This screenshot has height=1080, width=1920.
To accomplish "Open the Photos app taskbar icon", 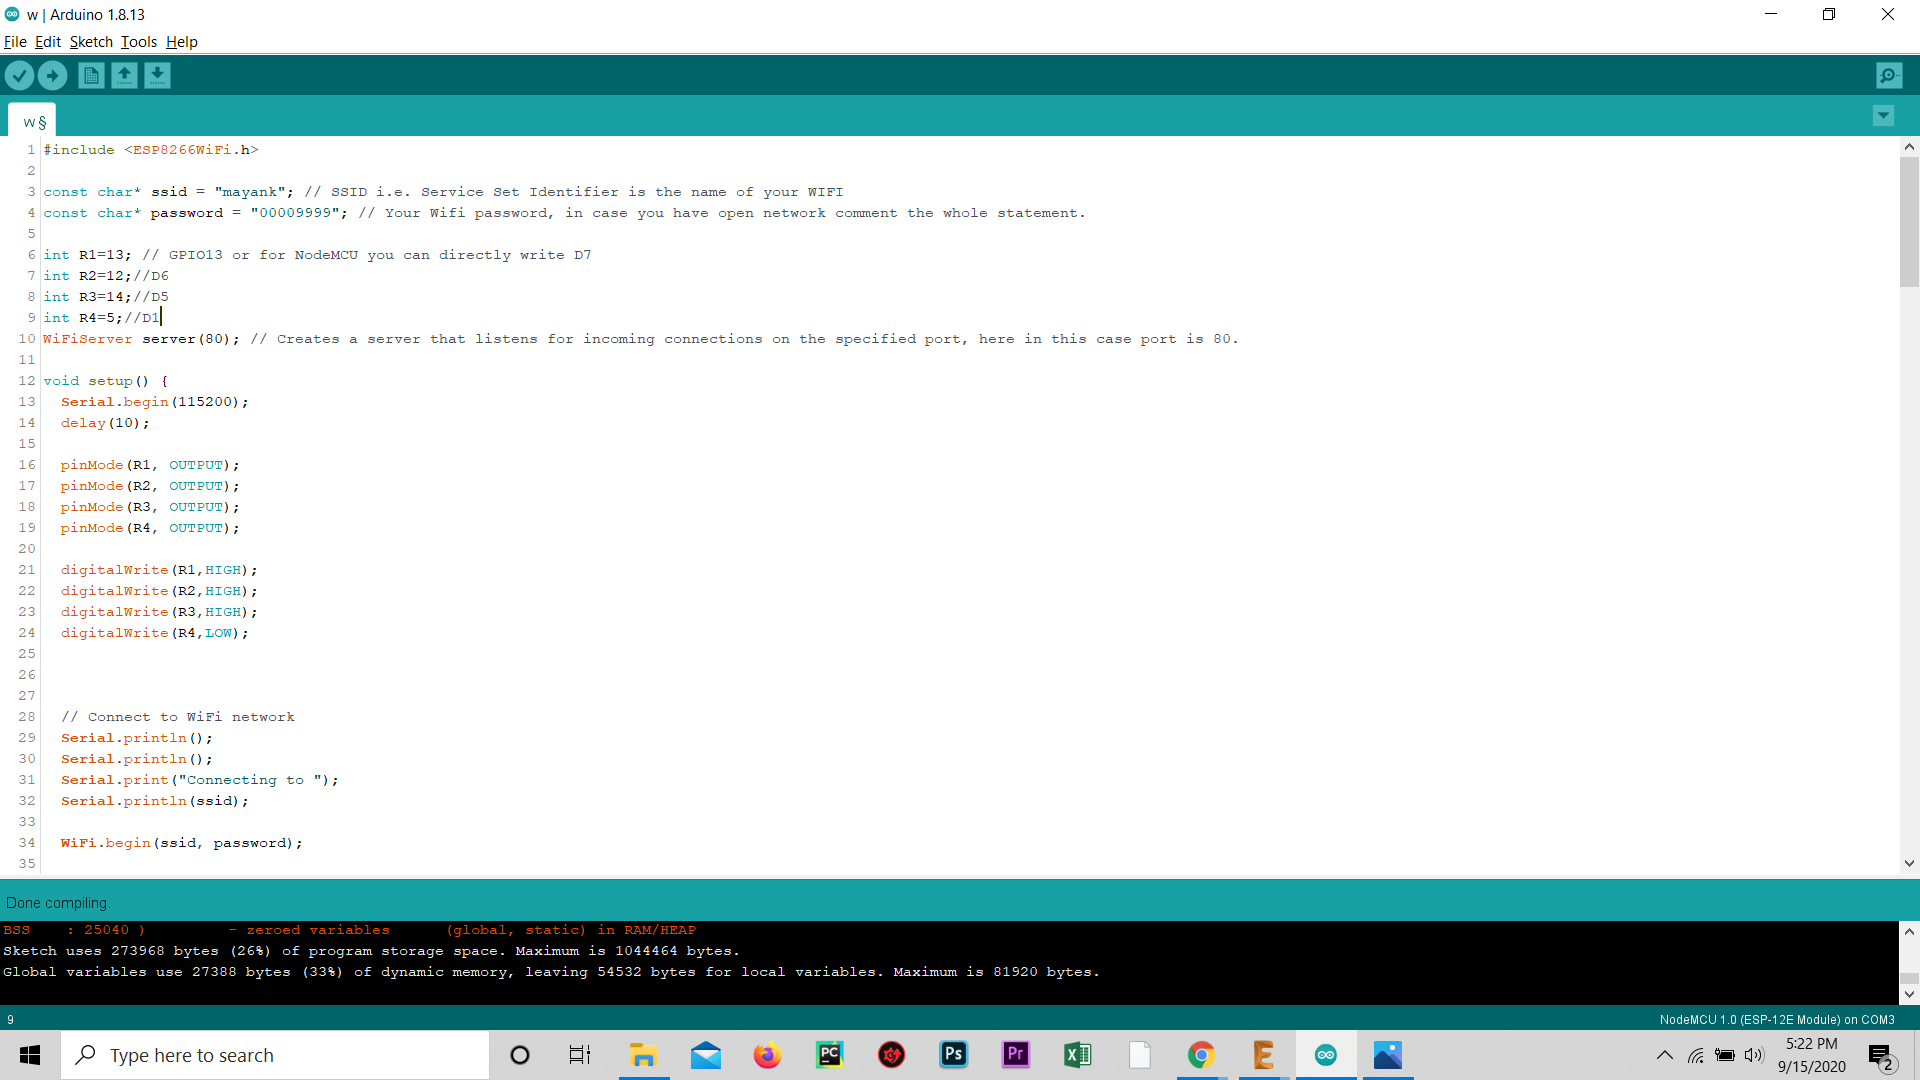I will click(1388, 1055).
